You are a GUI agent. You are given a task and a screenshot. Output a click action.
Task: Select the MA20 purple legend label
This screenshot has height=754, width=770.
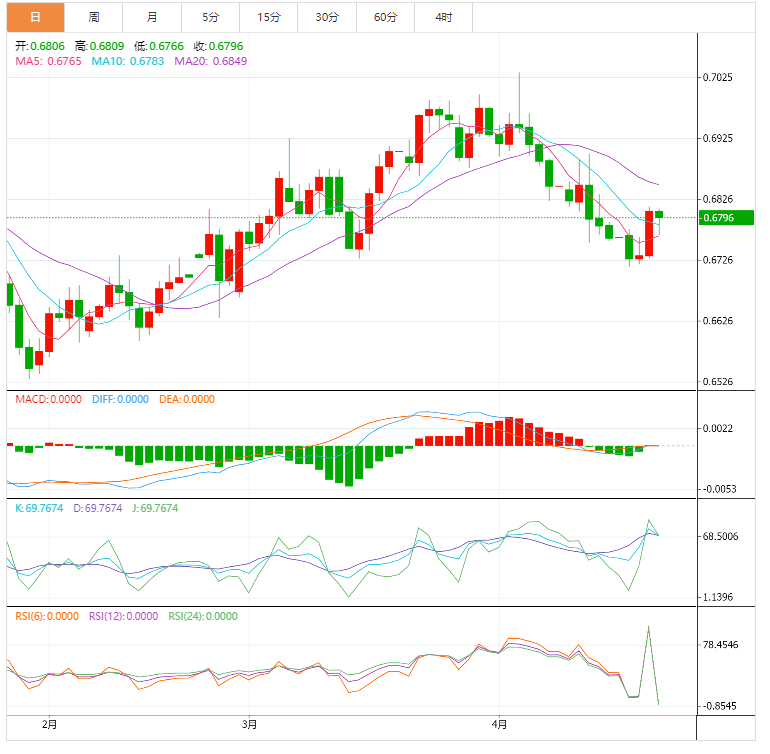[210, 62]
